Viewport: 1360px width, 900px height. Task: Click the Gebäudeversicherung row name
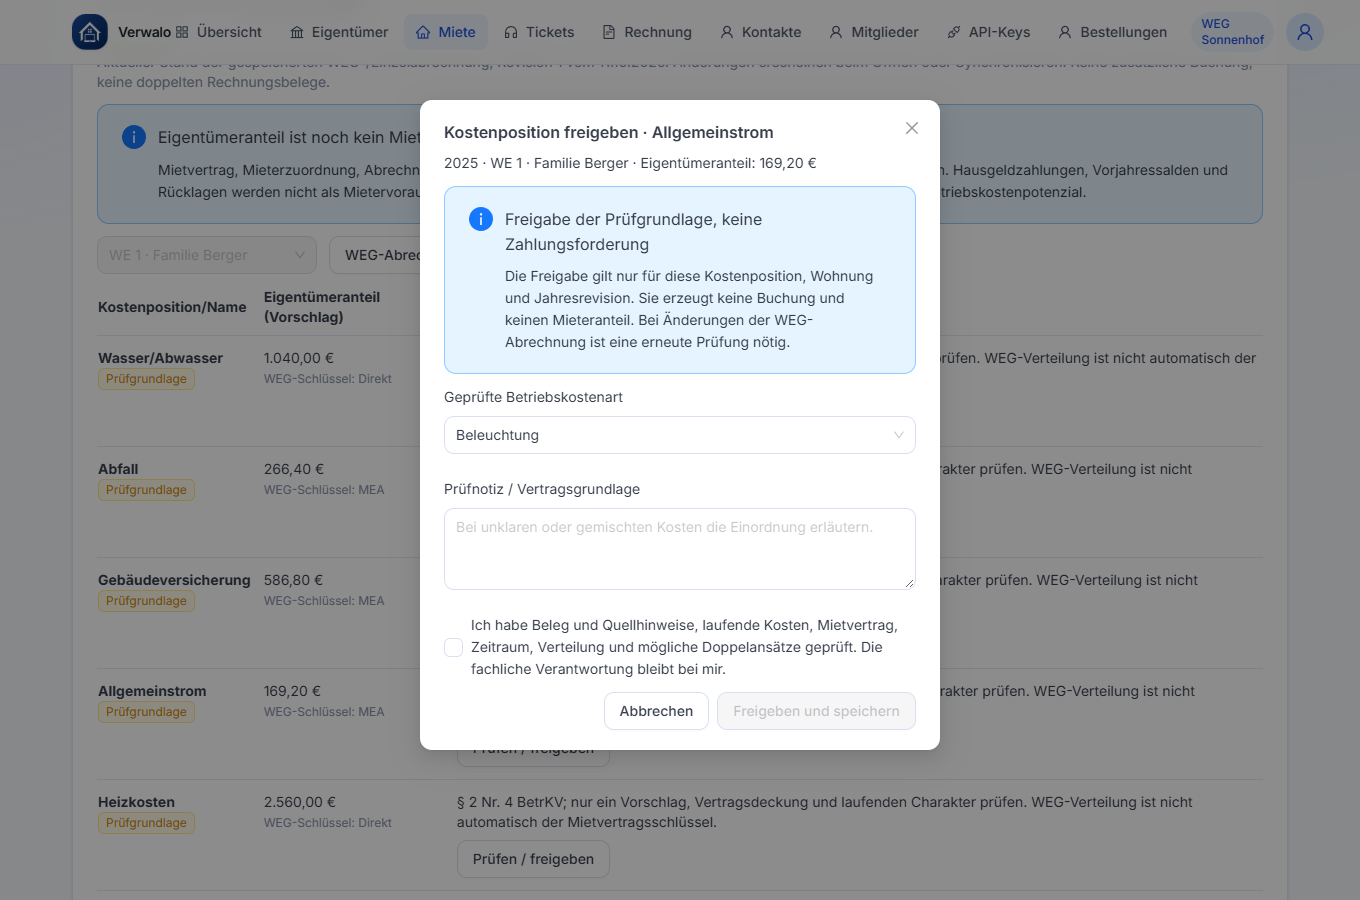(x=174, y=580)
